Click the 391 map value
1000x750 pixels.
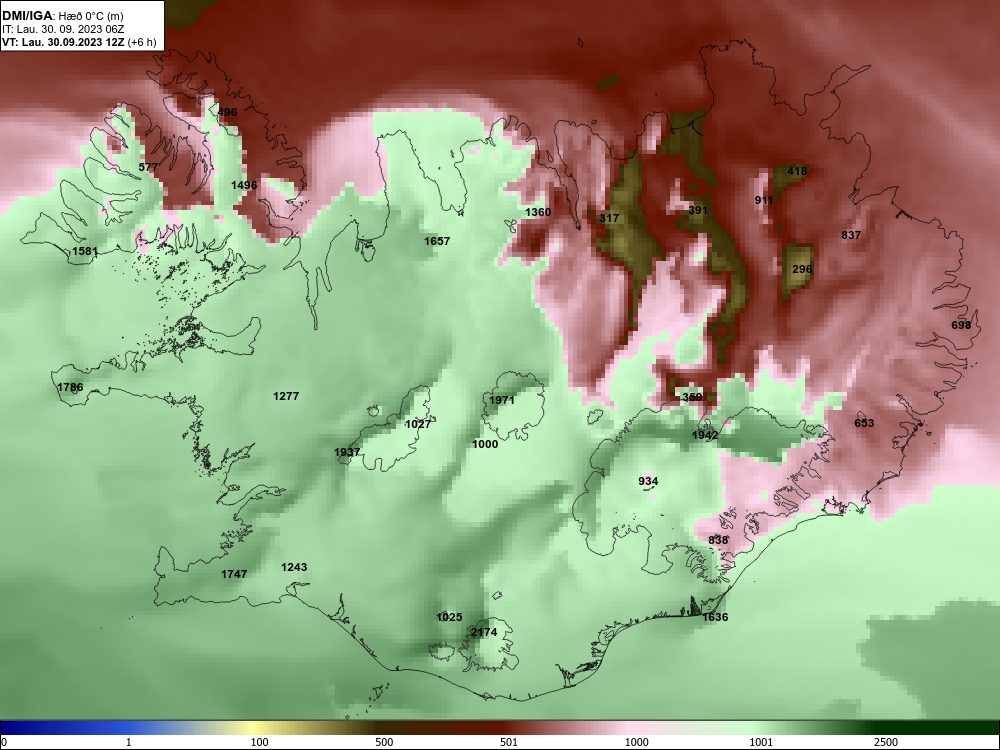(698, 210)
